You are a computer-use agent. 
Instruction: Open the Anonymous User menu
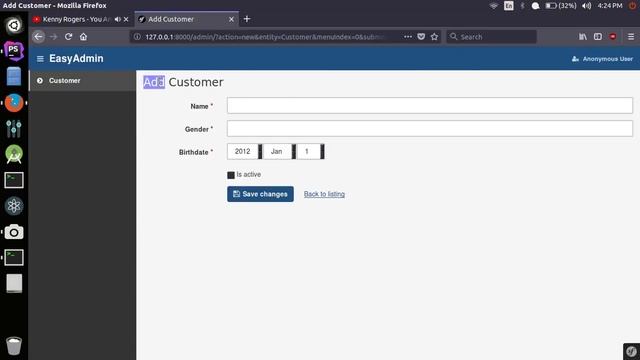click(x=602, y=59)
